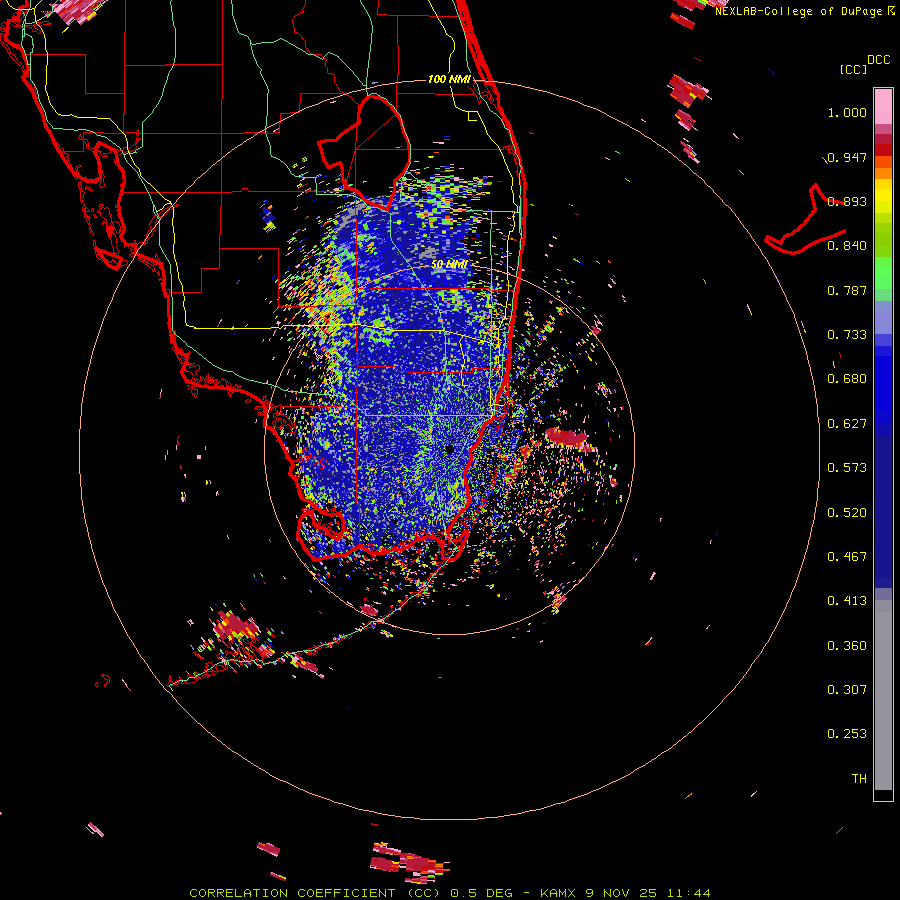Click the 0.733 scale value
The image size is (900, 900).
pyautogui.click(x=847, y=335)
